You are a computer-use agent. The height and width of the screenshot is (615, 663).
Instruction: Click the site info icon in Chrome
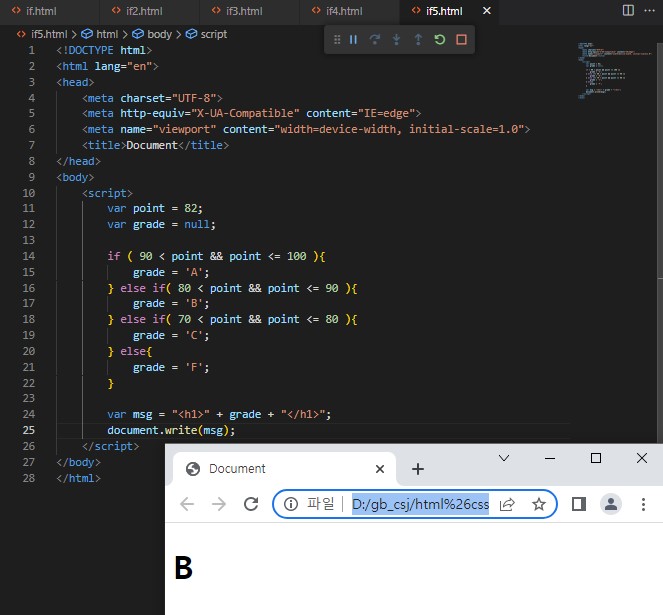tap(291, 504)
